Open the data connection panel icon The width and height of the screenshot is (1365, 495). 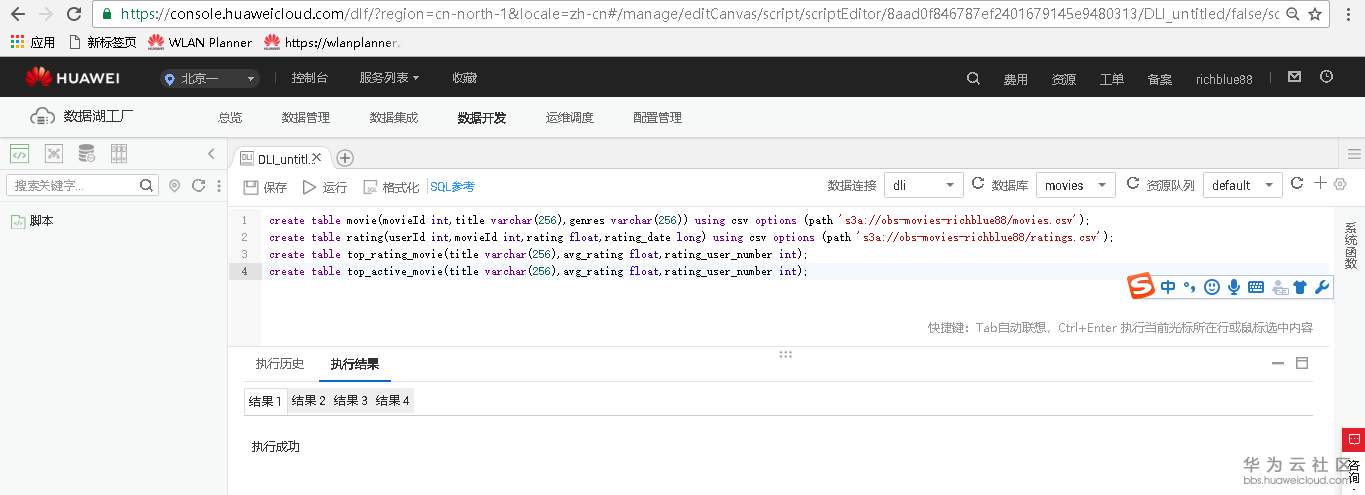click(x=86, y=154)
